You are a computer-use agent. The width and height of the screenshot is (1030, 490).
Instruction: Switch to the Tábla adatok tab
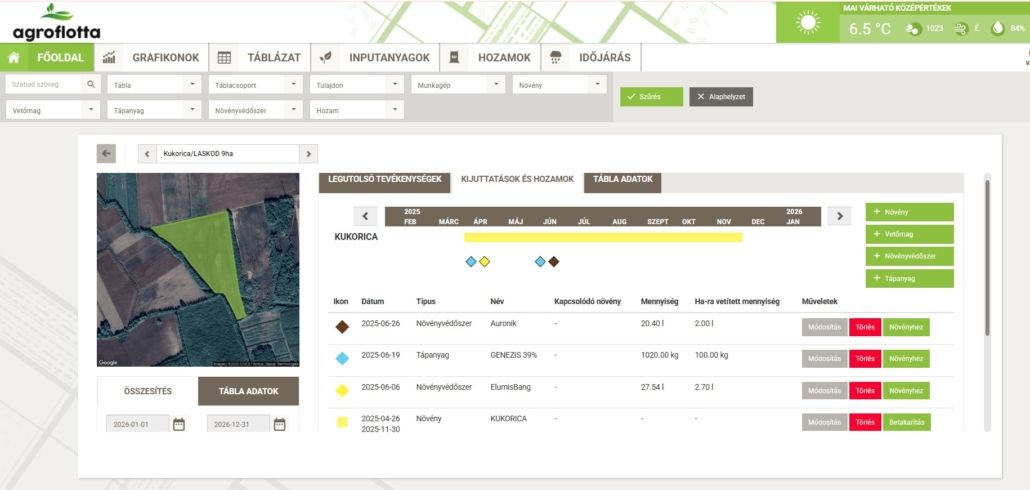point(622,180)
